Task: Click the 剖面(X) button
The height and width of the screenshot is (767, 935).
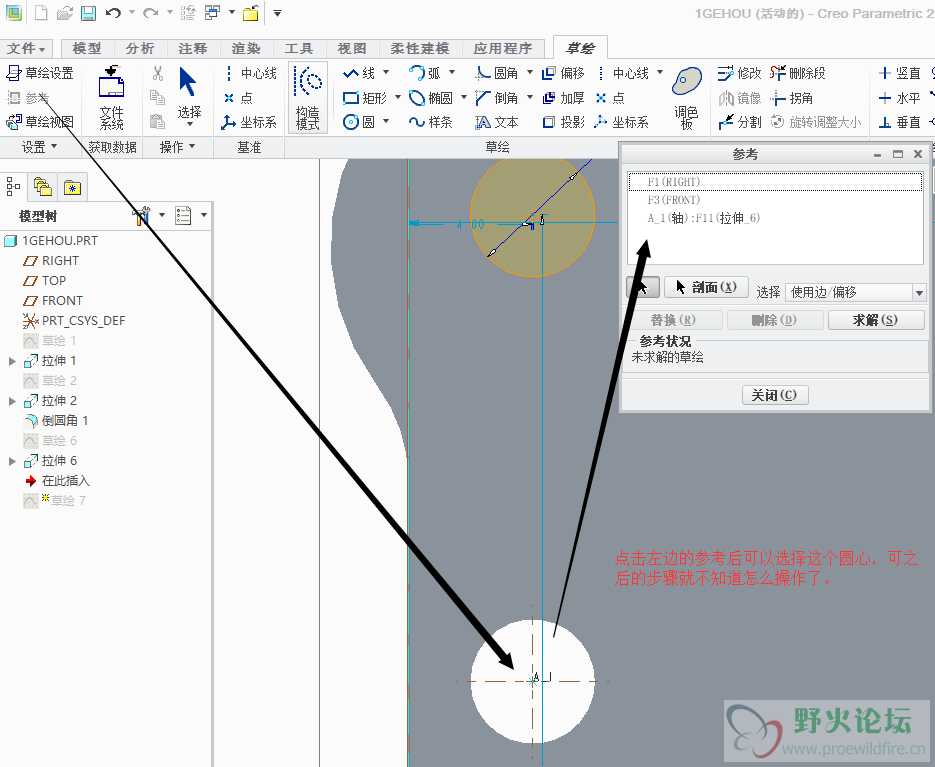Action: point(706,287)
